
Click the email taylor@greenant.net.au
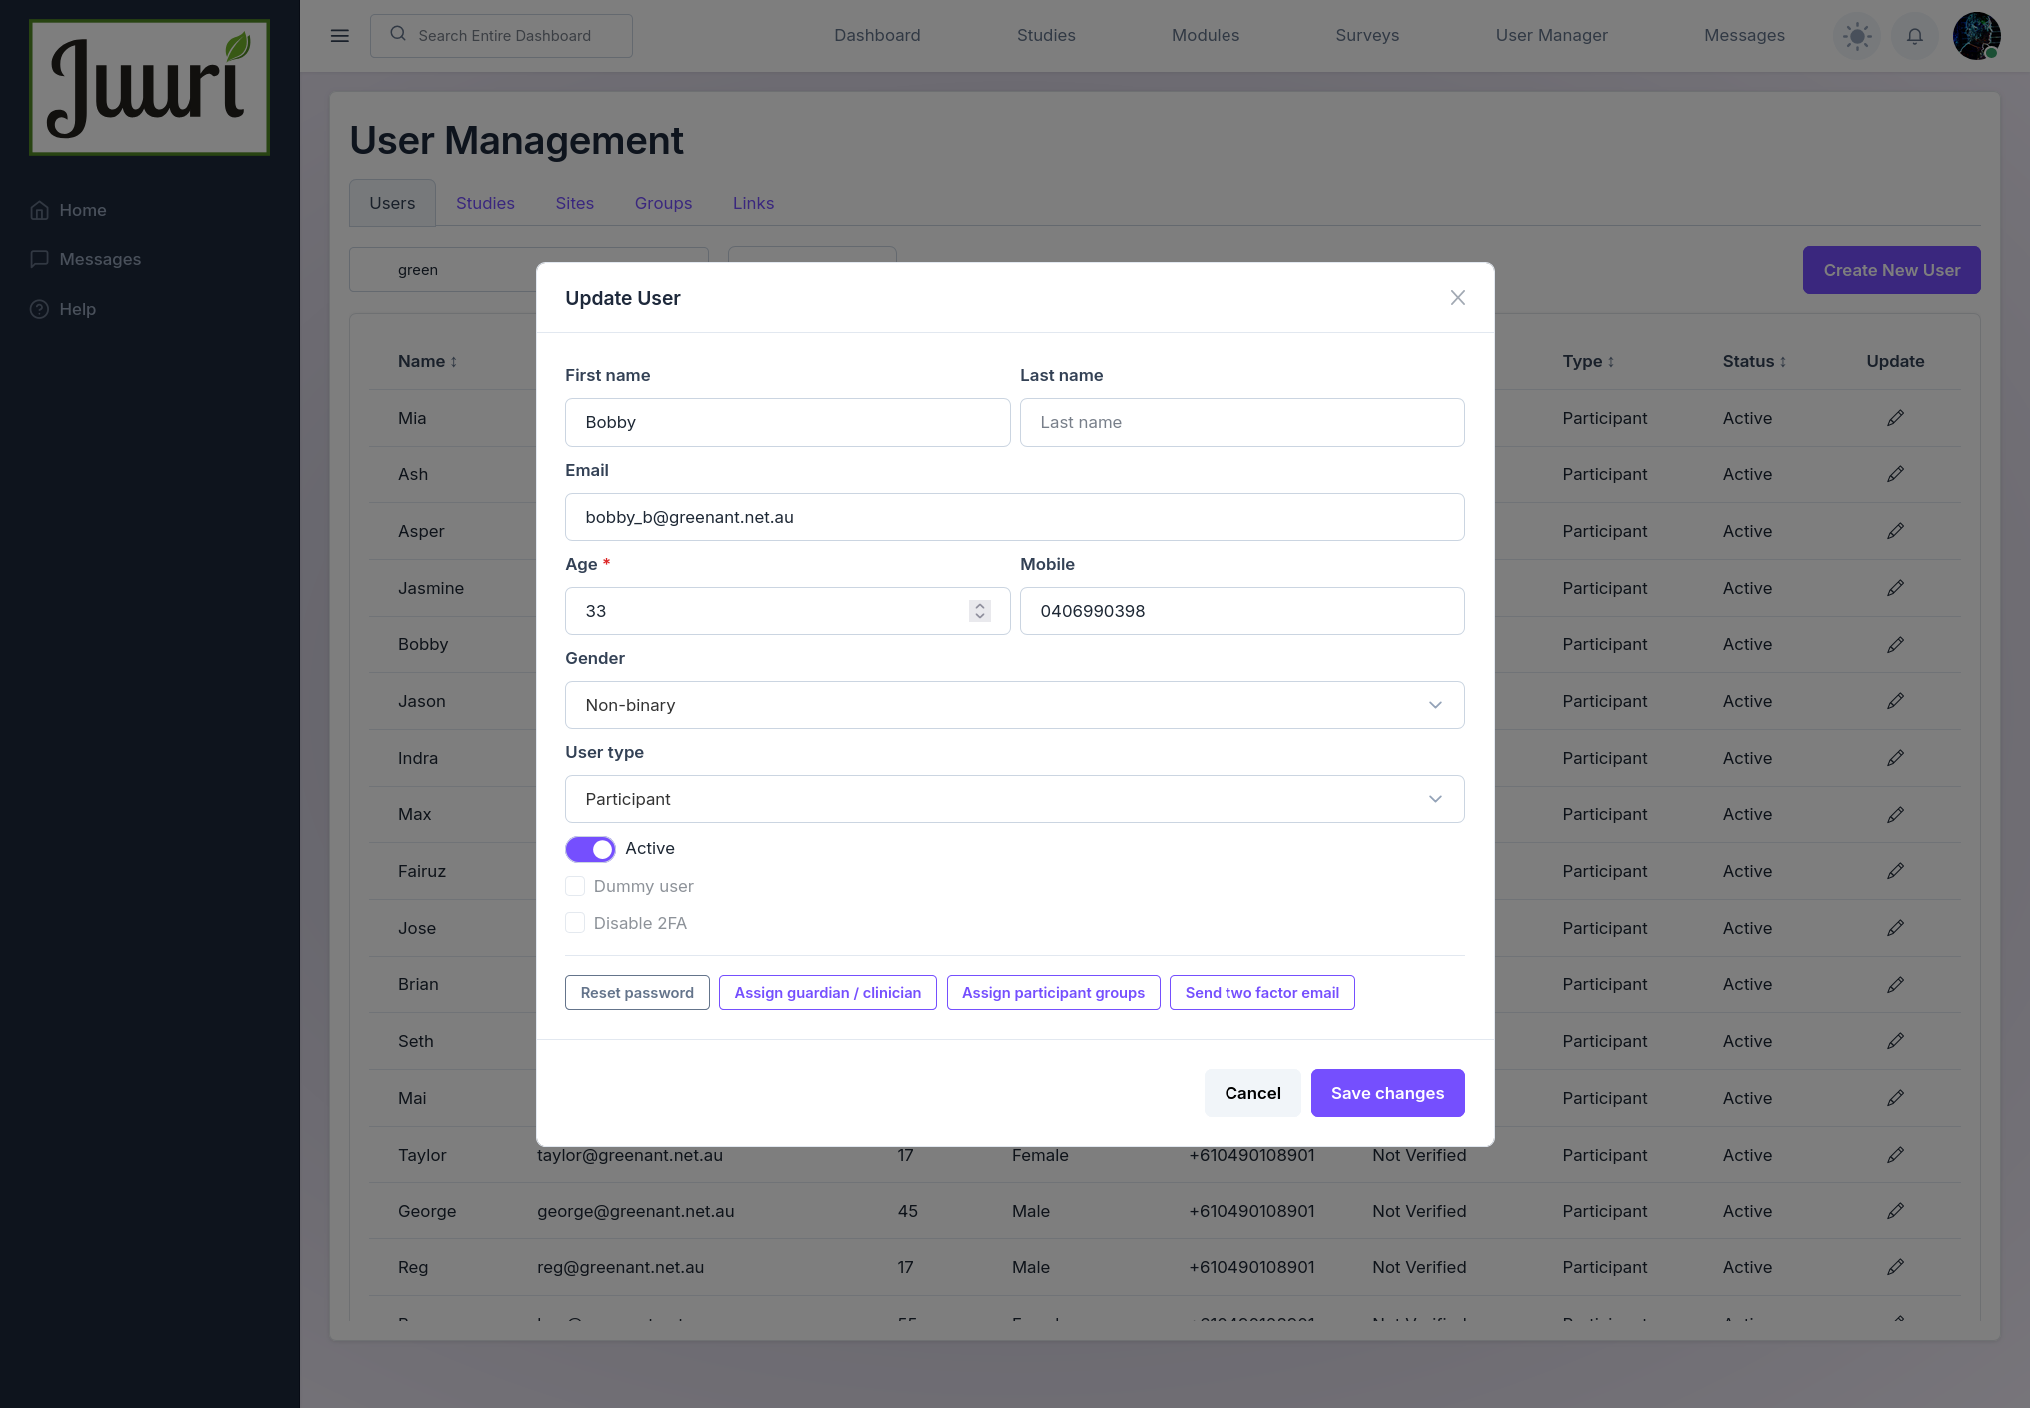pos(630,1155)
